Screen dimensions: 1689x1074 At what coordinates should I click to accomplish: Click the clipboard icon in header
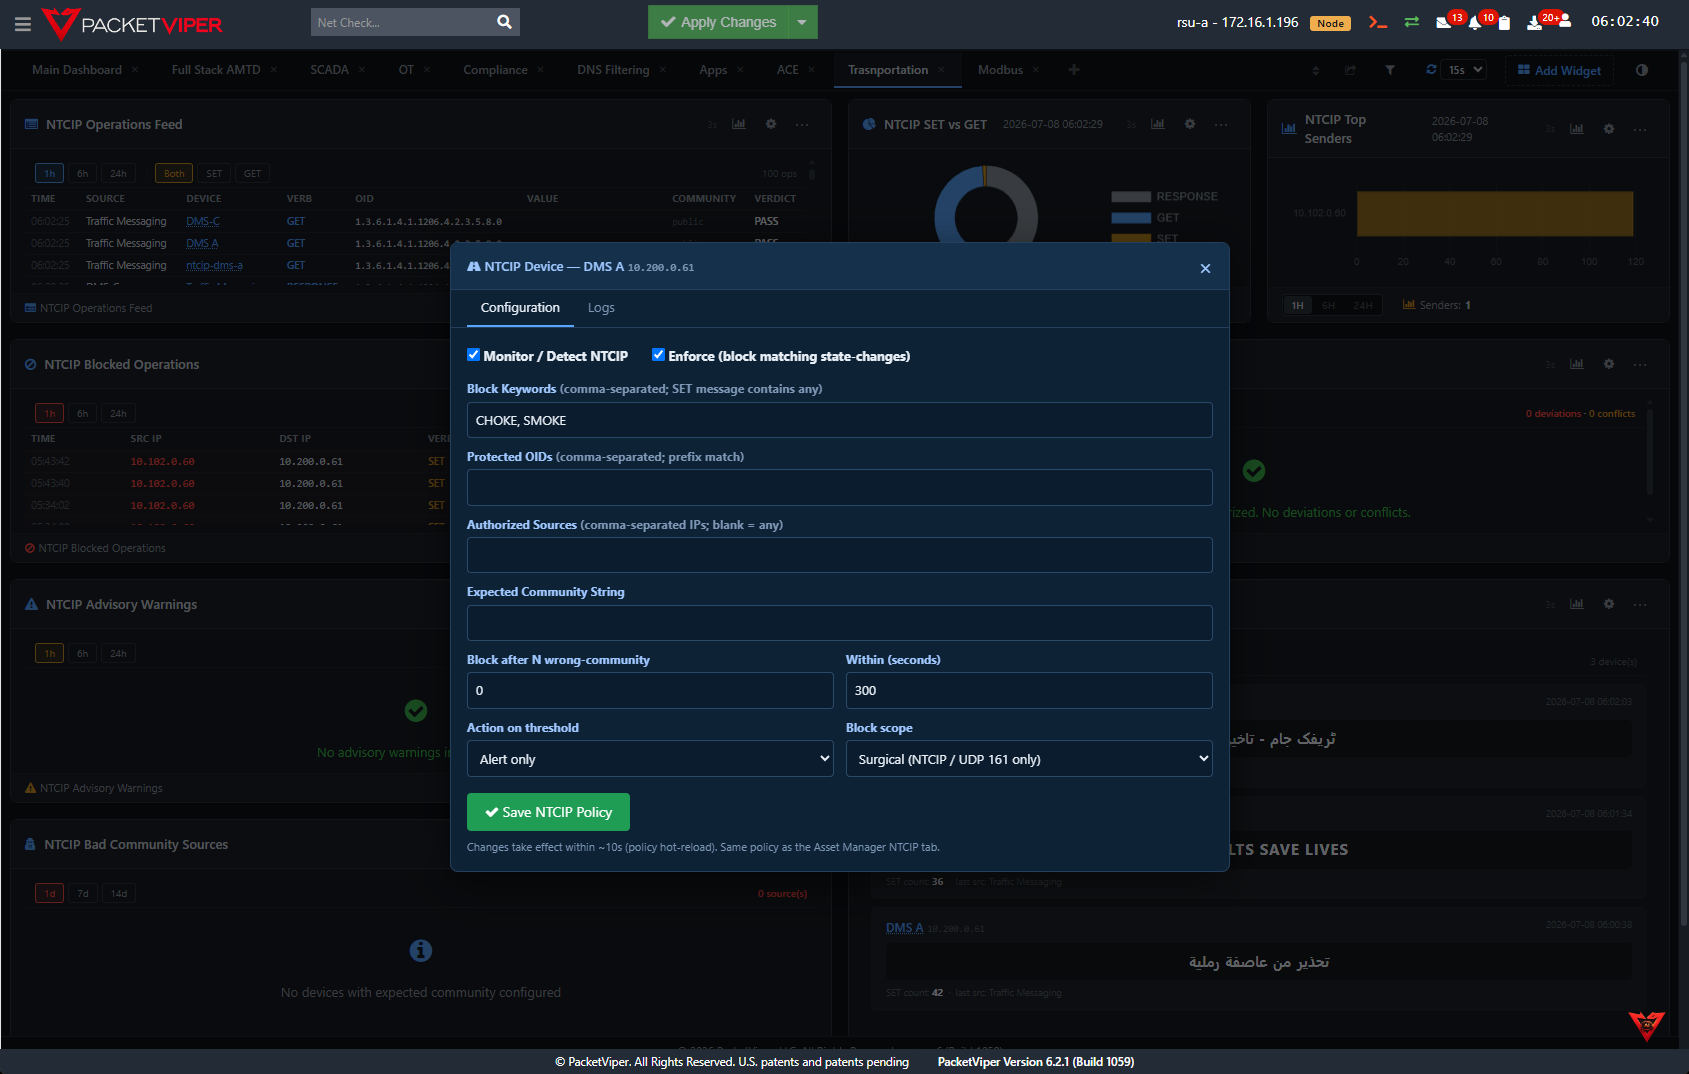pos(1504,22)
